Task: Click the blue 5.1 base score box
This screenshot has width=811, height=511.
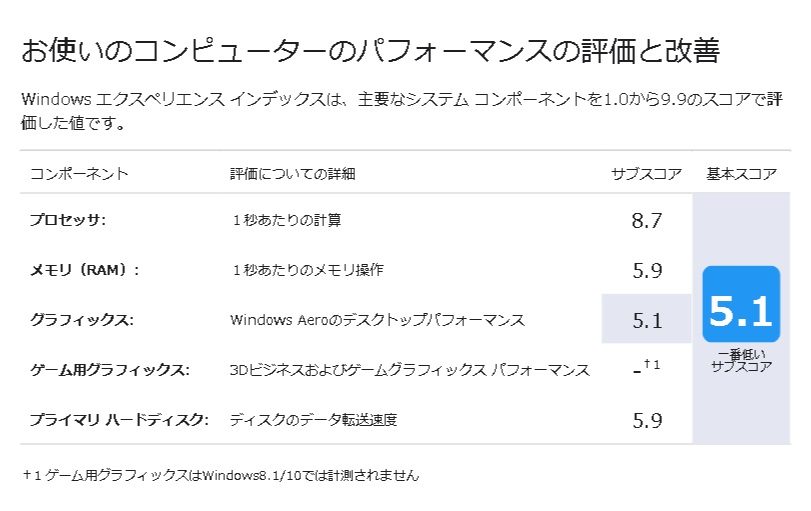Action: [741, 306]
